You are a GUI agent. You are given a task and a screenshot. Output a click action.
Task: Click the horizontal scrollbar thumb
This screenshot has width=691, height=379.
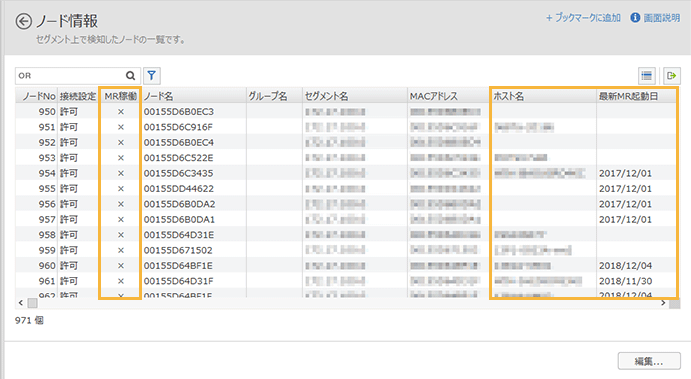click(x=33, y=303)
